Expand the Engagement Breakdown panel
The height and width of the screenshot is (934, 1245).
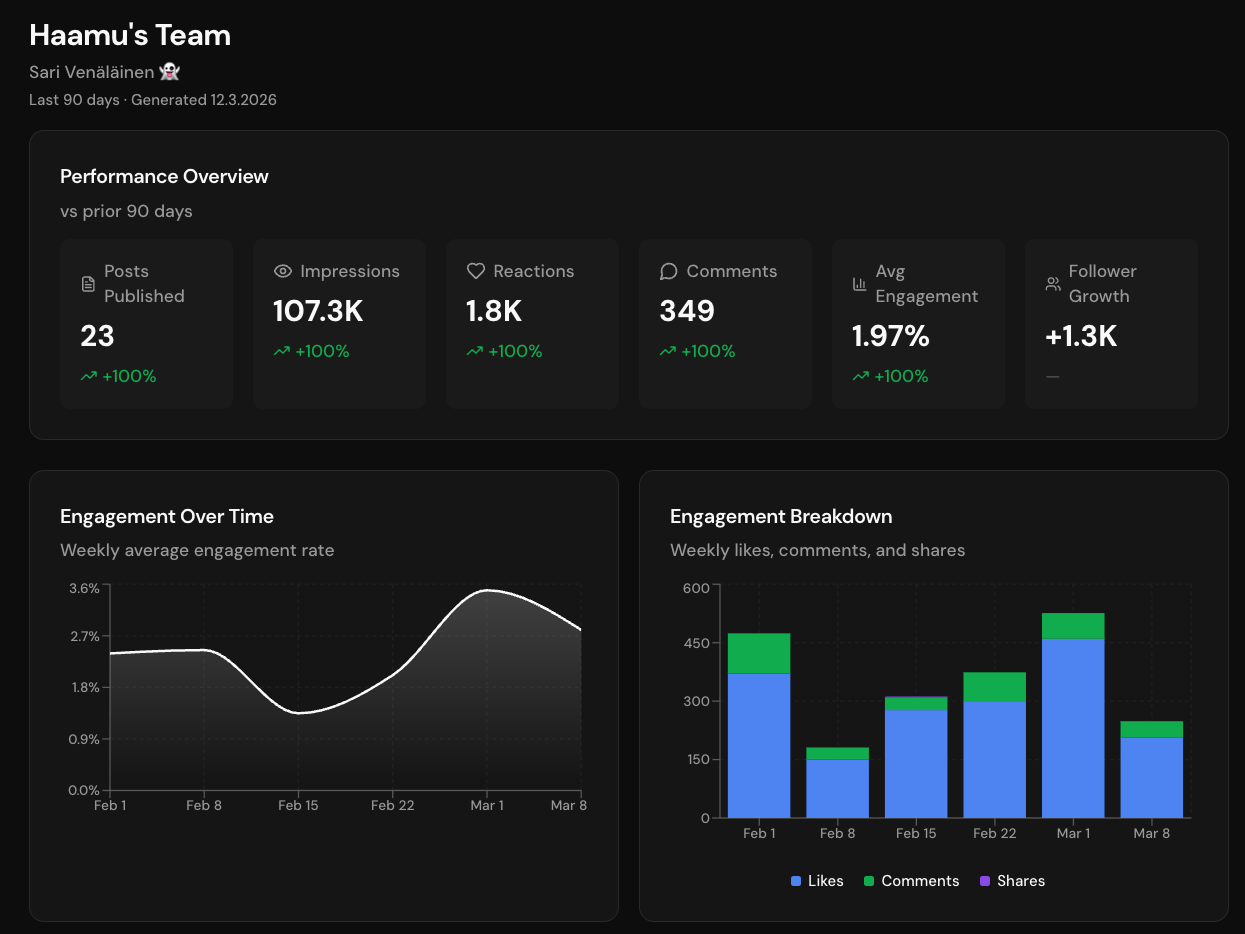[781, 516]
